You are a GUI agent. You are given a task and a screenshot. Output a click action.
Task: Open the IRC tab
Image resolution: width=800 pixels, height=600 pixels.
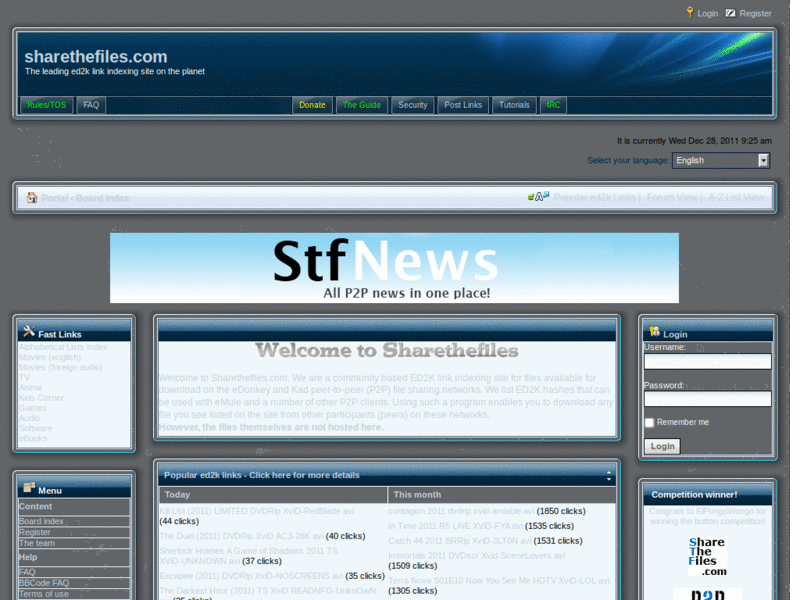[553, 105]
